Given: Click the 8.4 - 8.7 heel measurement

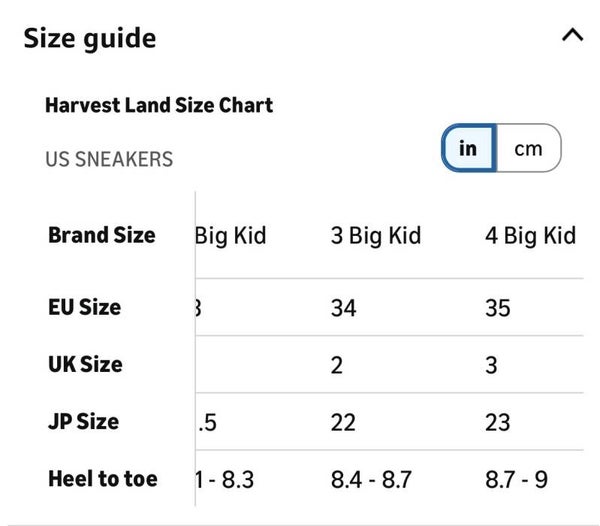Looking at the screenshot, I should [x=371, y=480].
